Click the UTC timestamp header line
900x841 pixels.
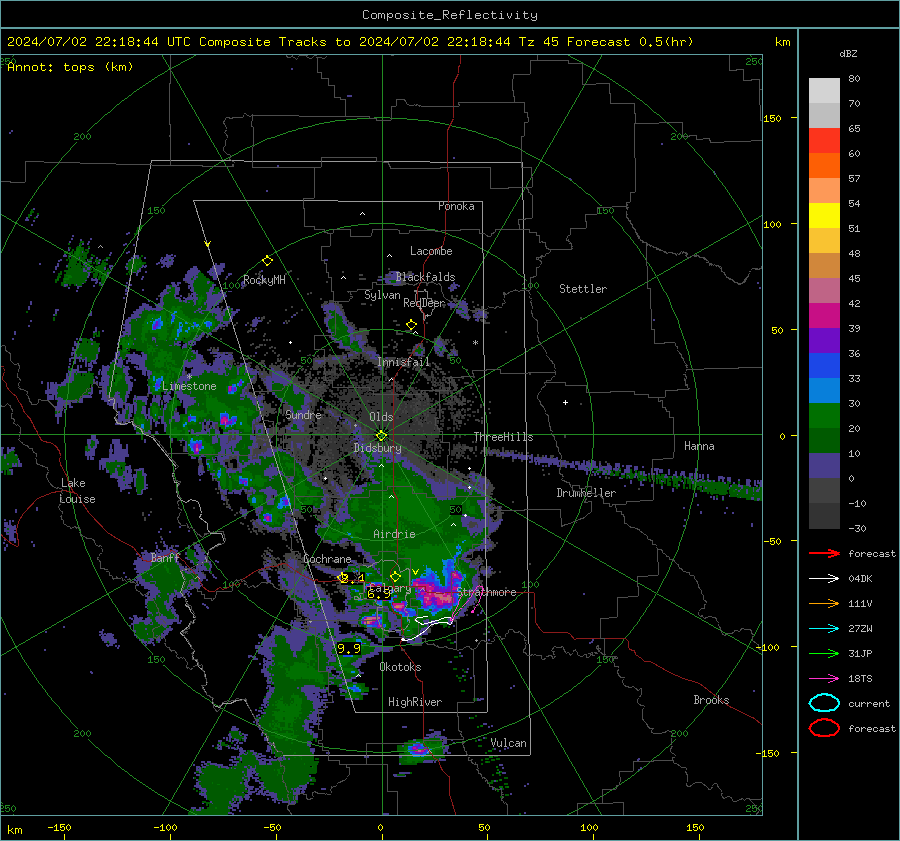coord(350,42)
